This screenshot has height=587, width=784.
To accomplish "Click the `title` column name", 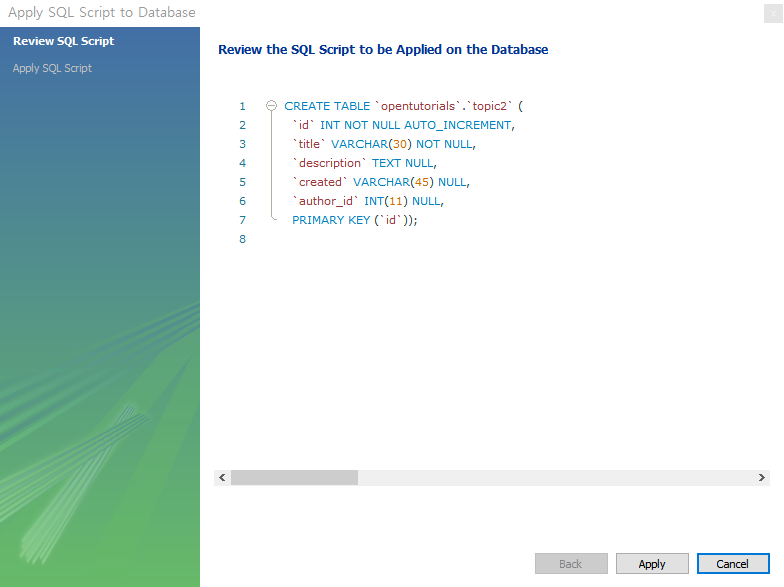I will tap(308, 144).
